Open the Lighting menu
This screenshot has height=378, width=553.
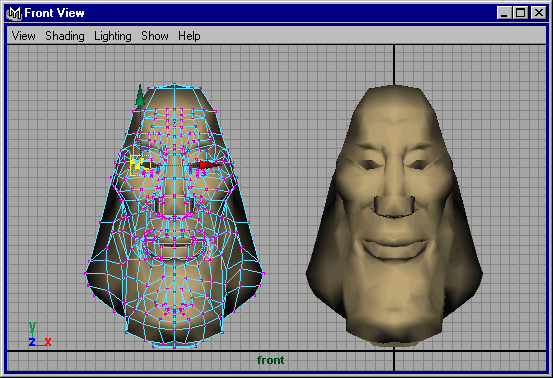tap(113, 36)
